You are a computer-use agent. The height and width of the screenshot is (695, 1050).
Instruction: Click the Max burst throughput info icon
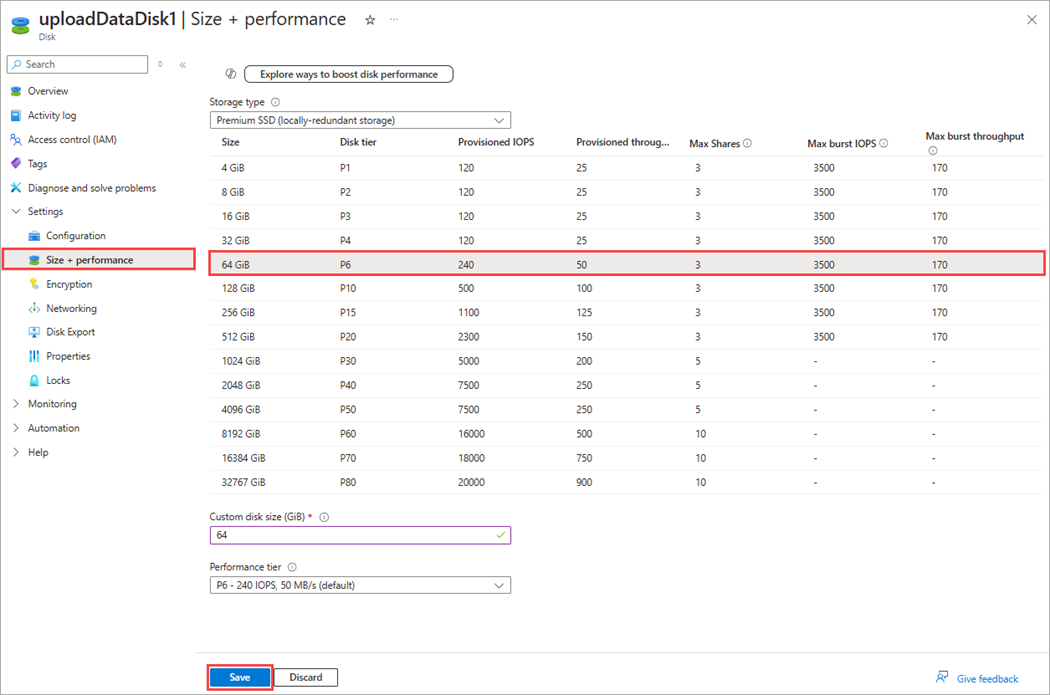click(933, 151)
